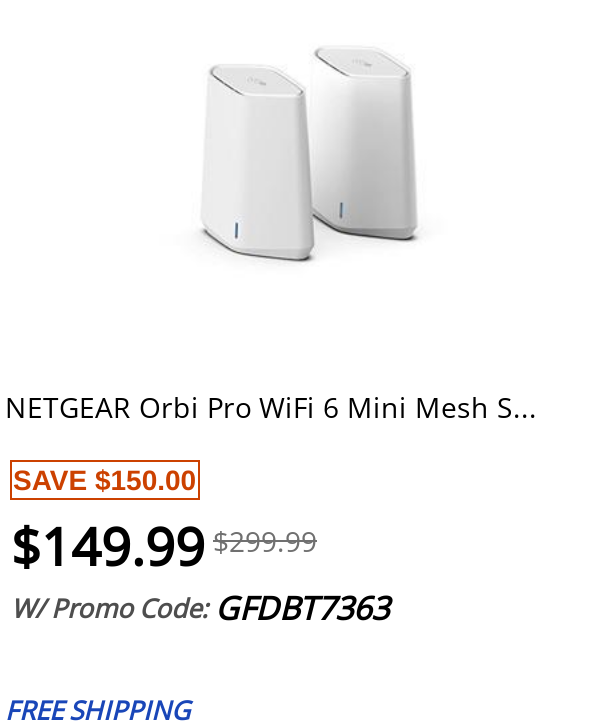
Task: Click the W/ Promo Code label
Action: (x=111, y=608)
